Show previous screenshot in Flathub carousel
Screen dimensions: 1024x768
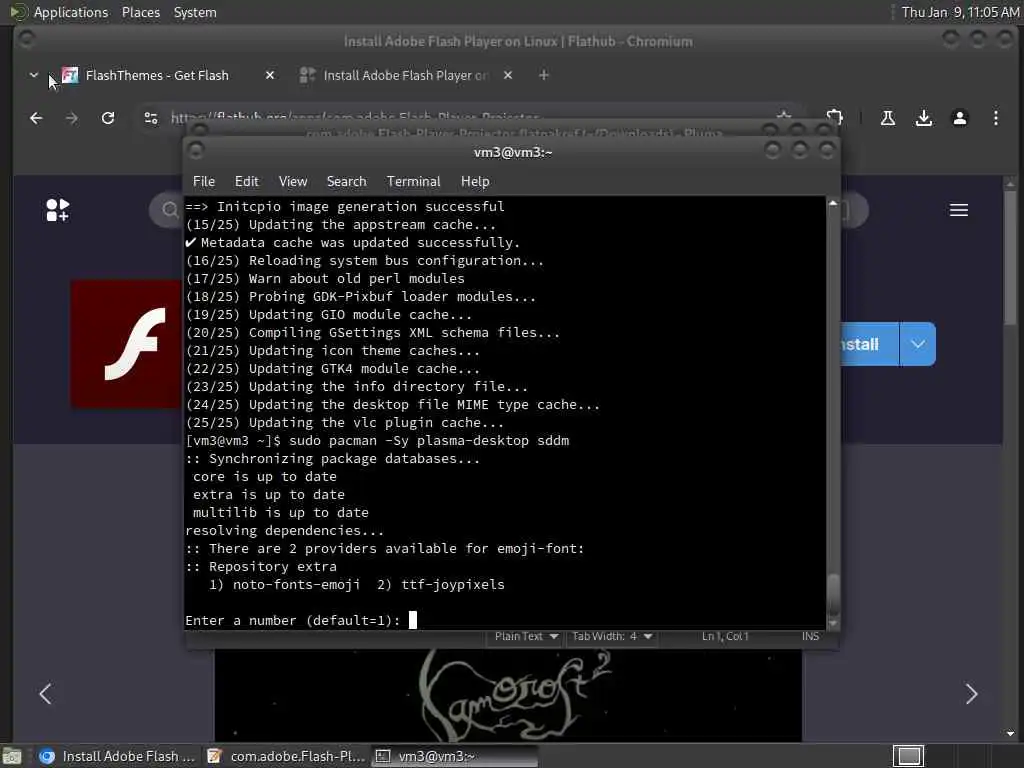(45, 694)
